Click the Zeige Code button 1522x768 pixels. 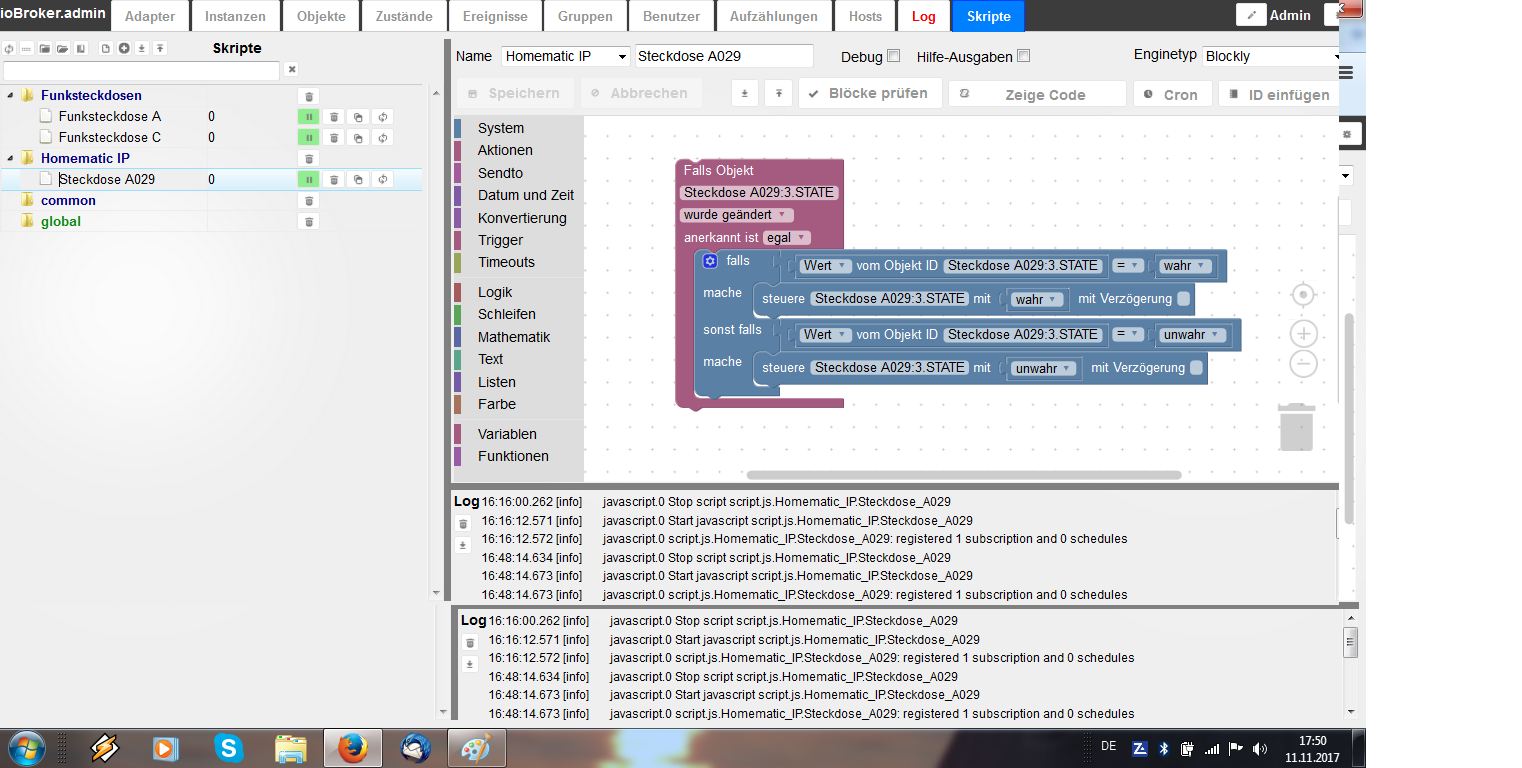tap(1037, 94)
